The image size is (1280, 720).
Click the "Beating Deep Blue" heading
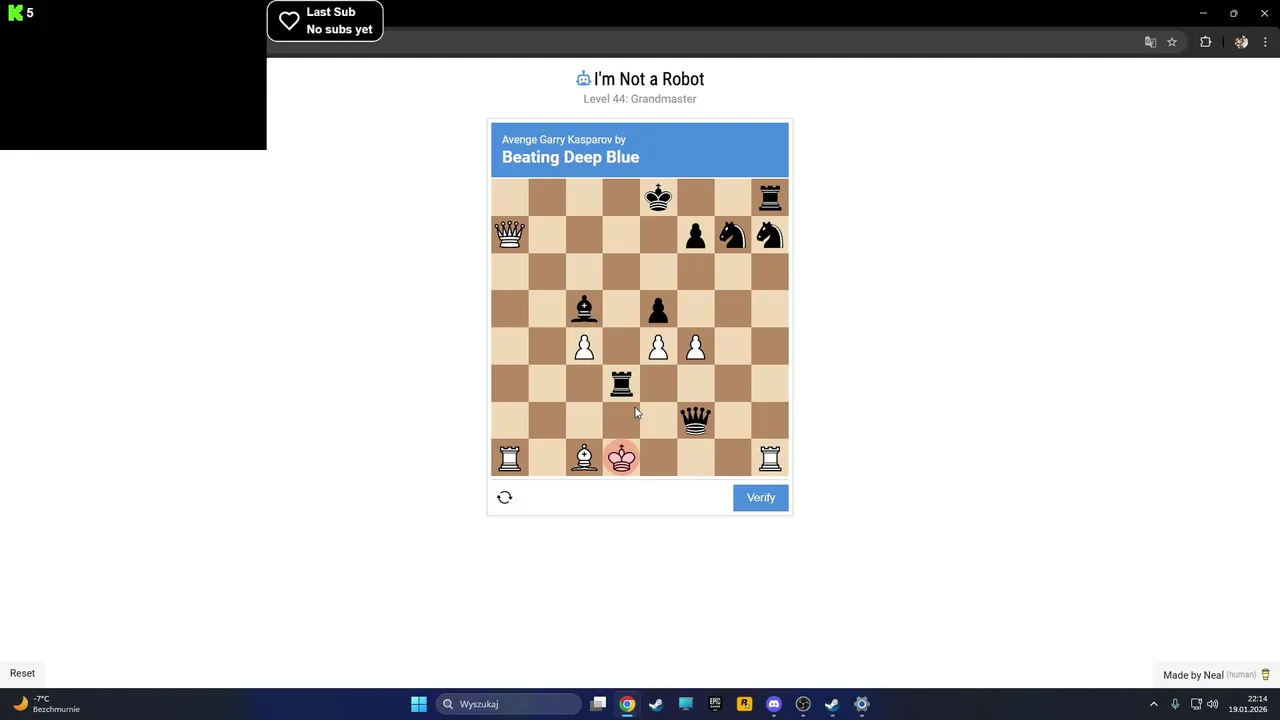click(570, 157)
